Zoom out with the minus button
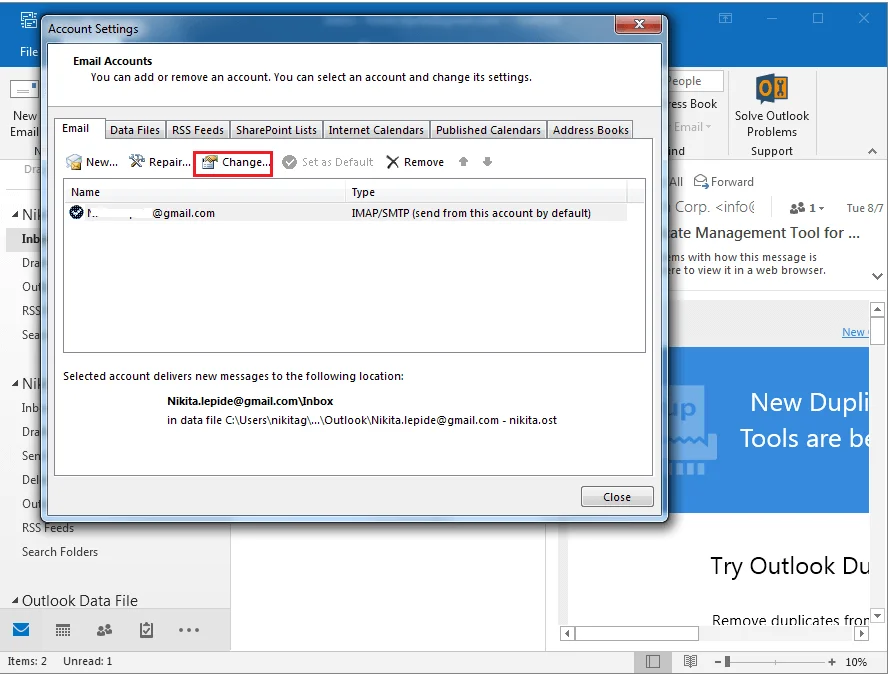The image size is (888, 674). coord(718,662)
